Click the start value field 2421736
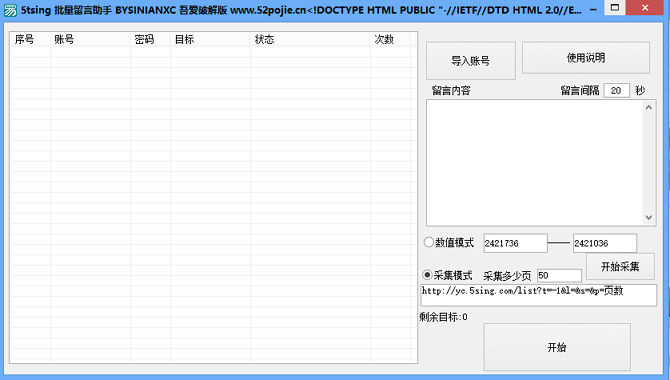 pyautogui.click(x=515, y=243)
